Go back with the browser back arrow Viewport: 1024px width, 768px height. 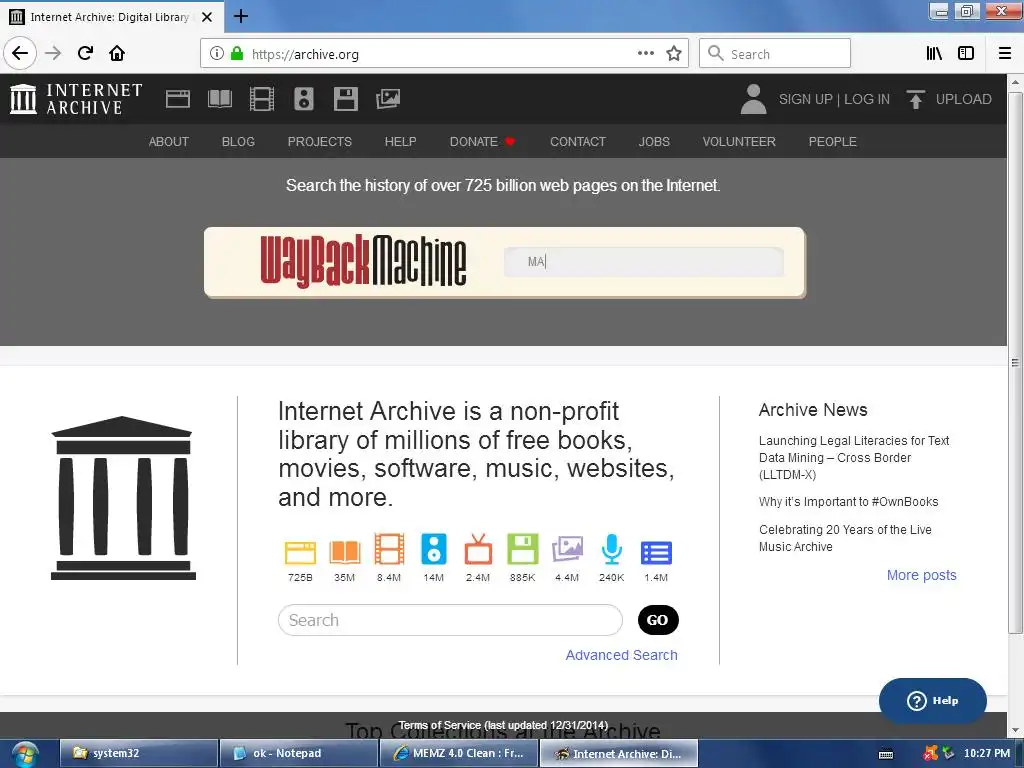point(20,53)
